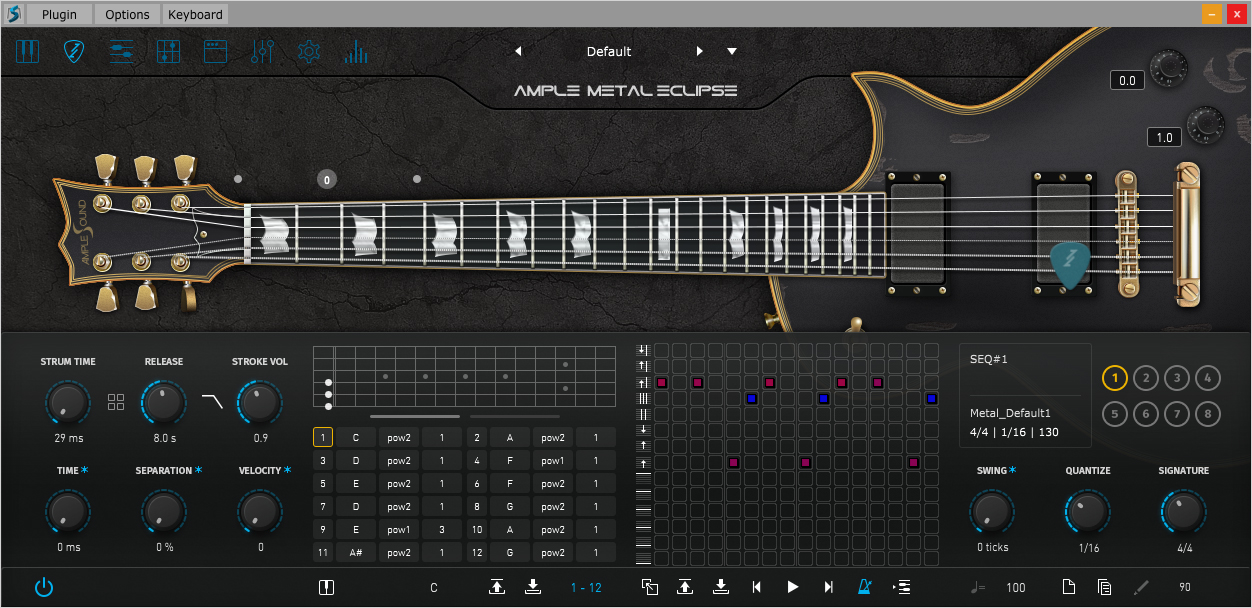1252x608 pixels.
Task: Click sequencer import download icon
Action: (720, 587)
